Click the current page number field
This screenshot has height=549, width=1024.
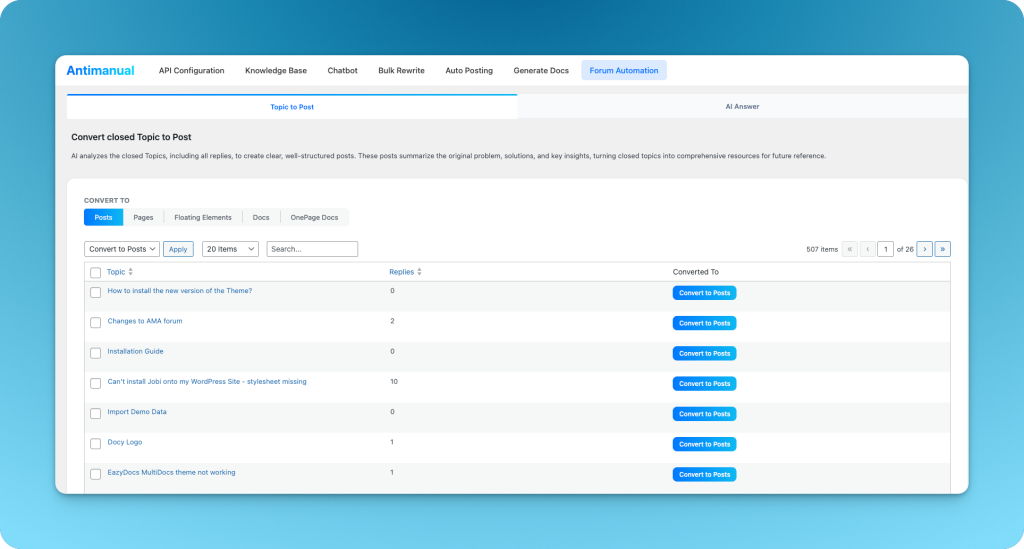[x=885, y=249]
